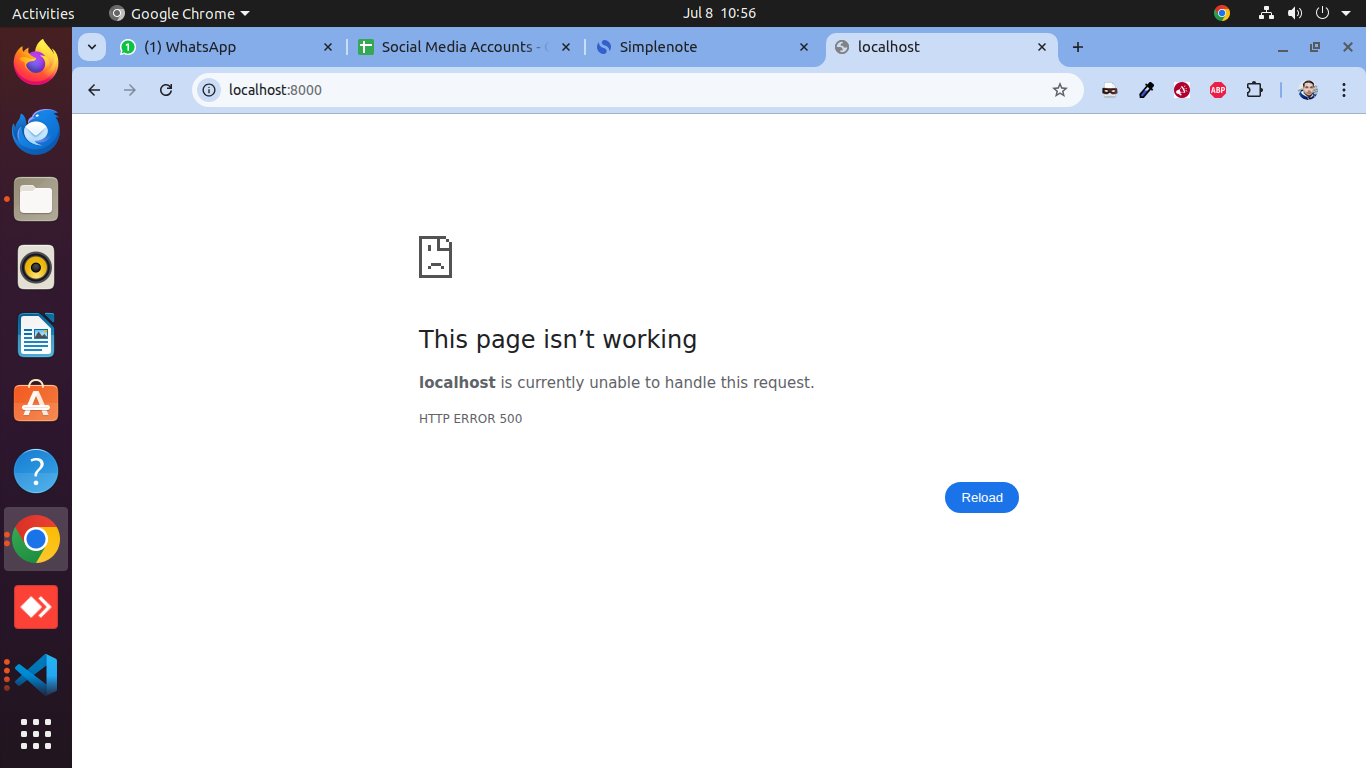
Task: Bookmark this page with star icon
Action: 1060,90
